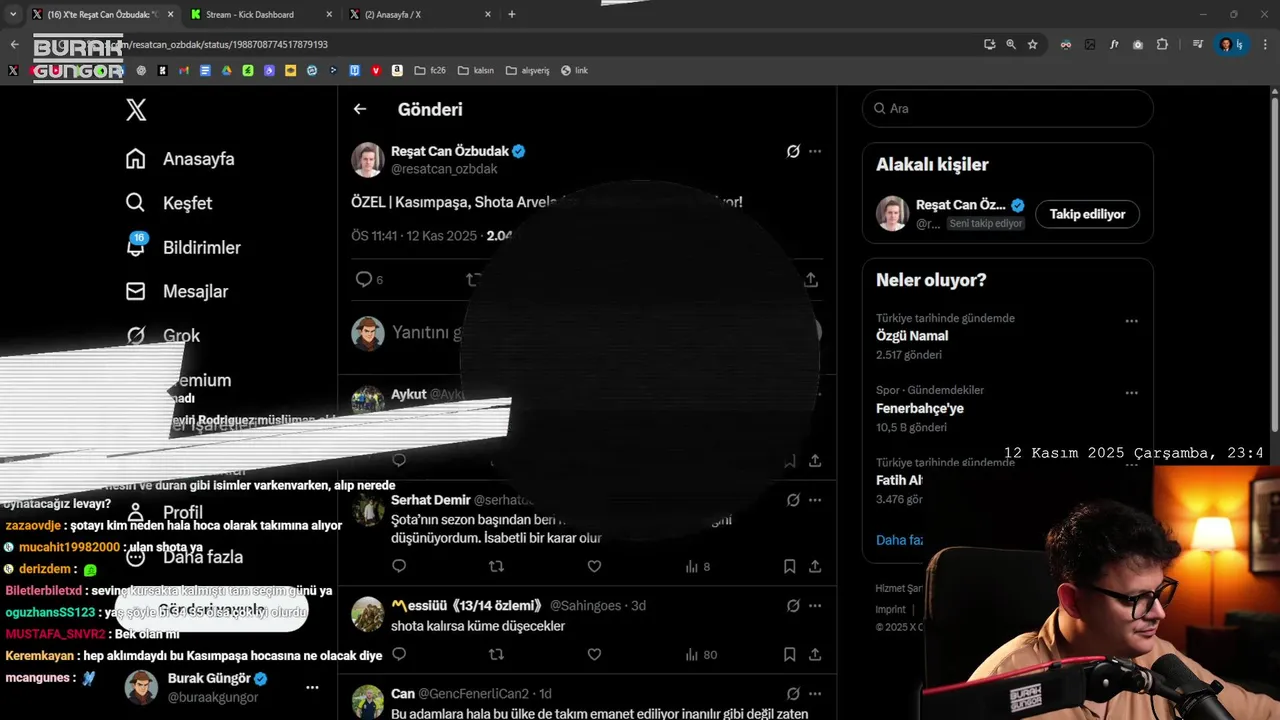The width and height of the screenshot is (1280, 720).
Task: Open Grok explanation on Reşat Can Özbudak's post
Action: (x=792, y=151)
